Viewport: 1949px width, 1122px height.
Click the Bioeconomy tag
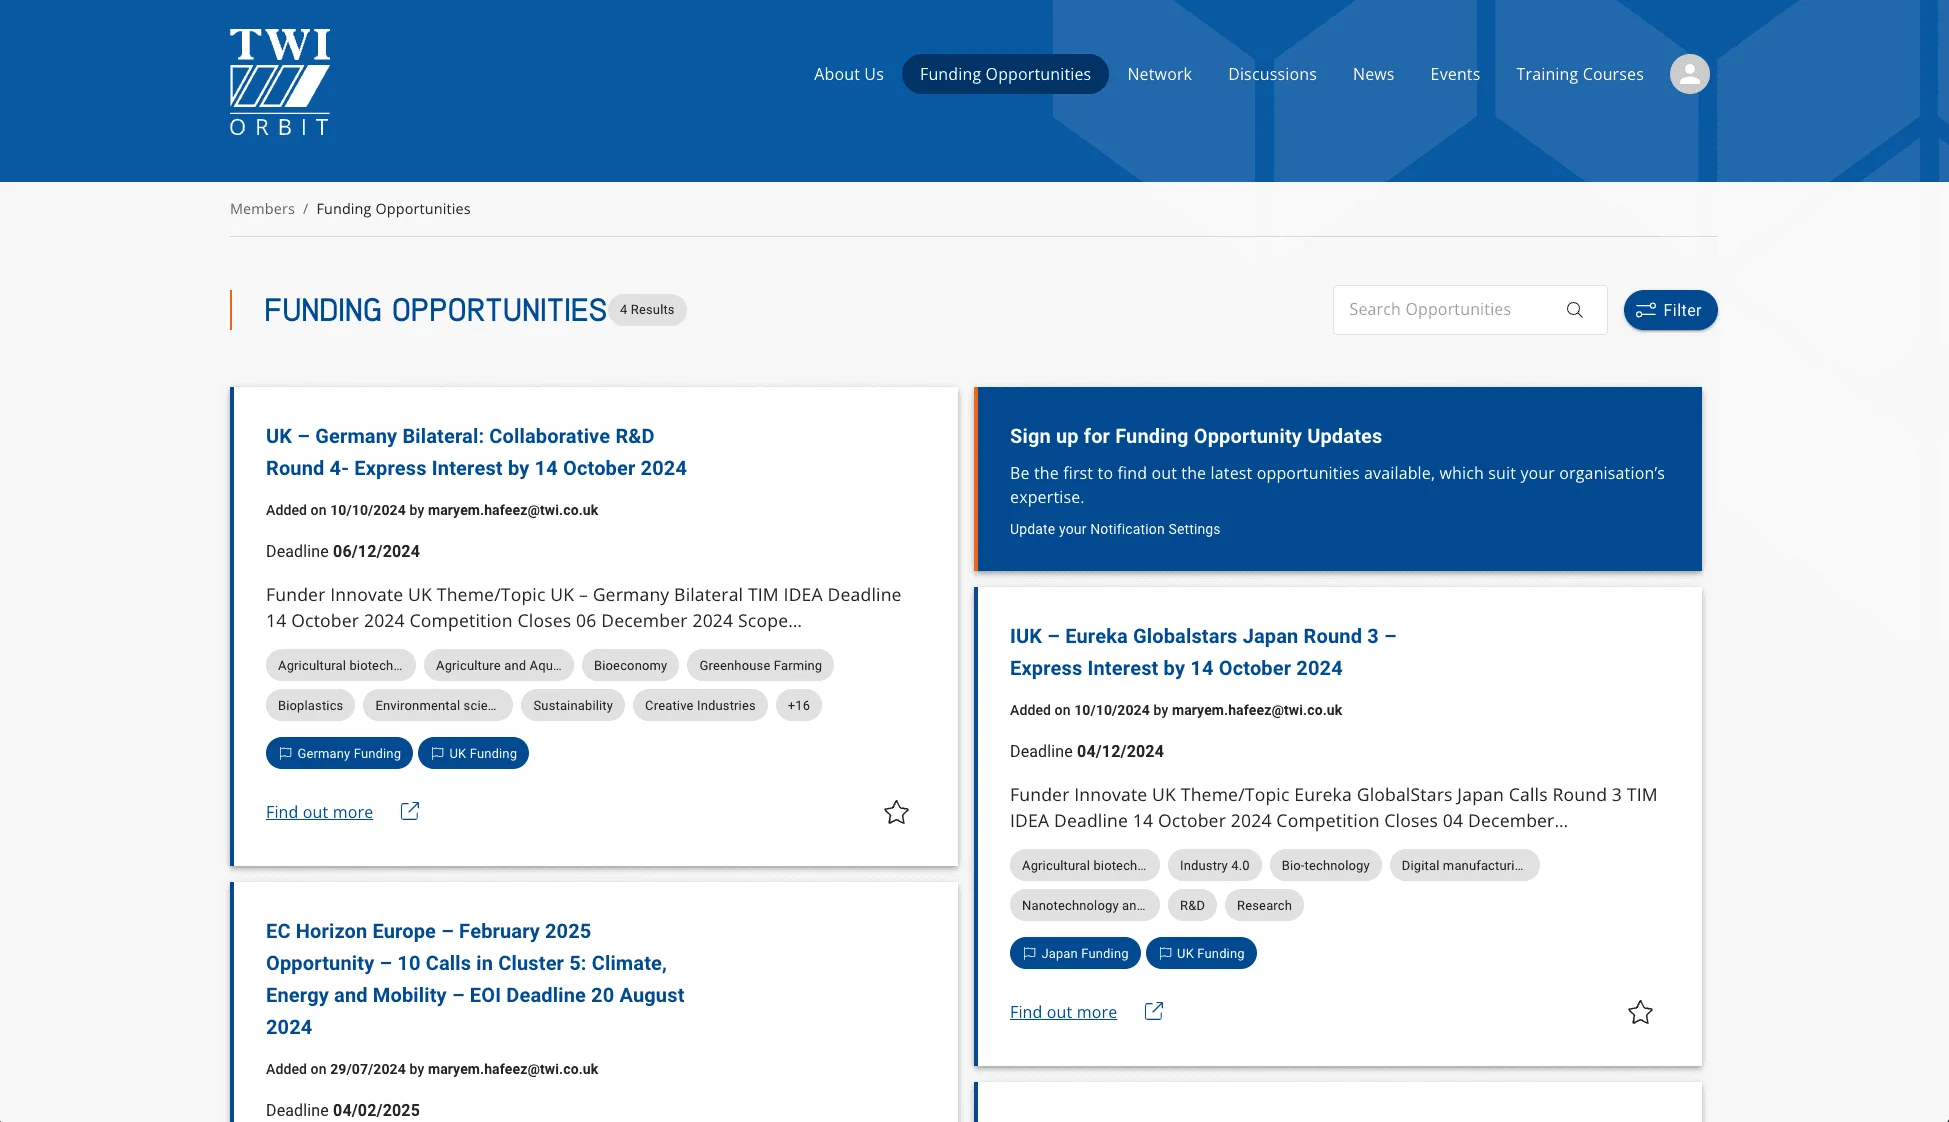pos(630,665)
